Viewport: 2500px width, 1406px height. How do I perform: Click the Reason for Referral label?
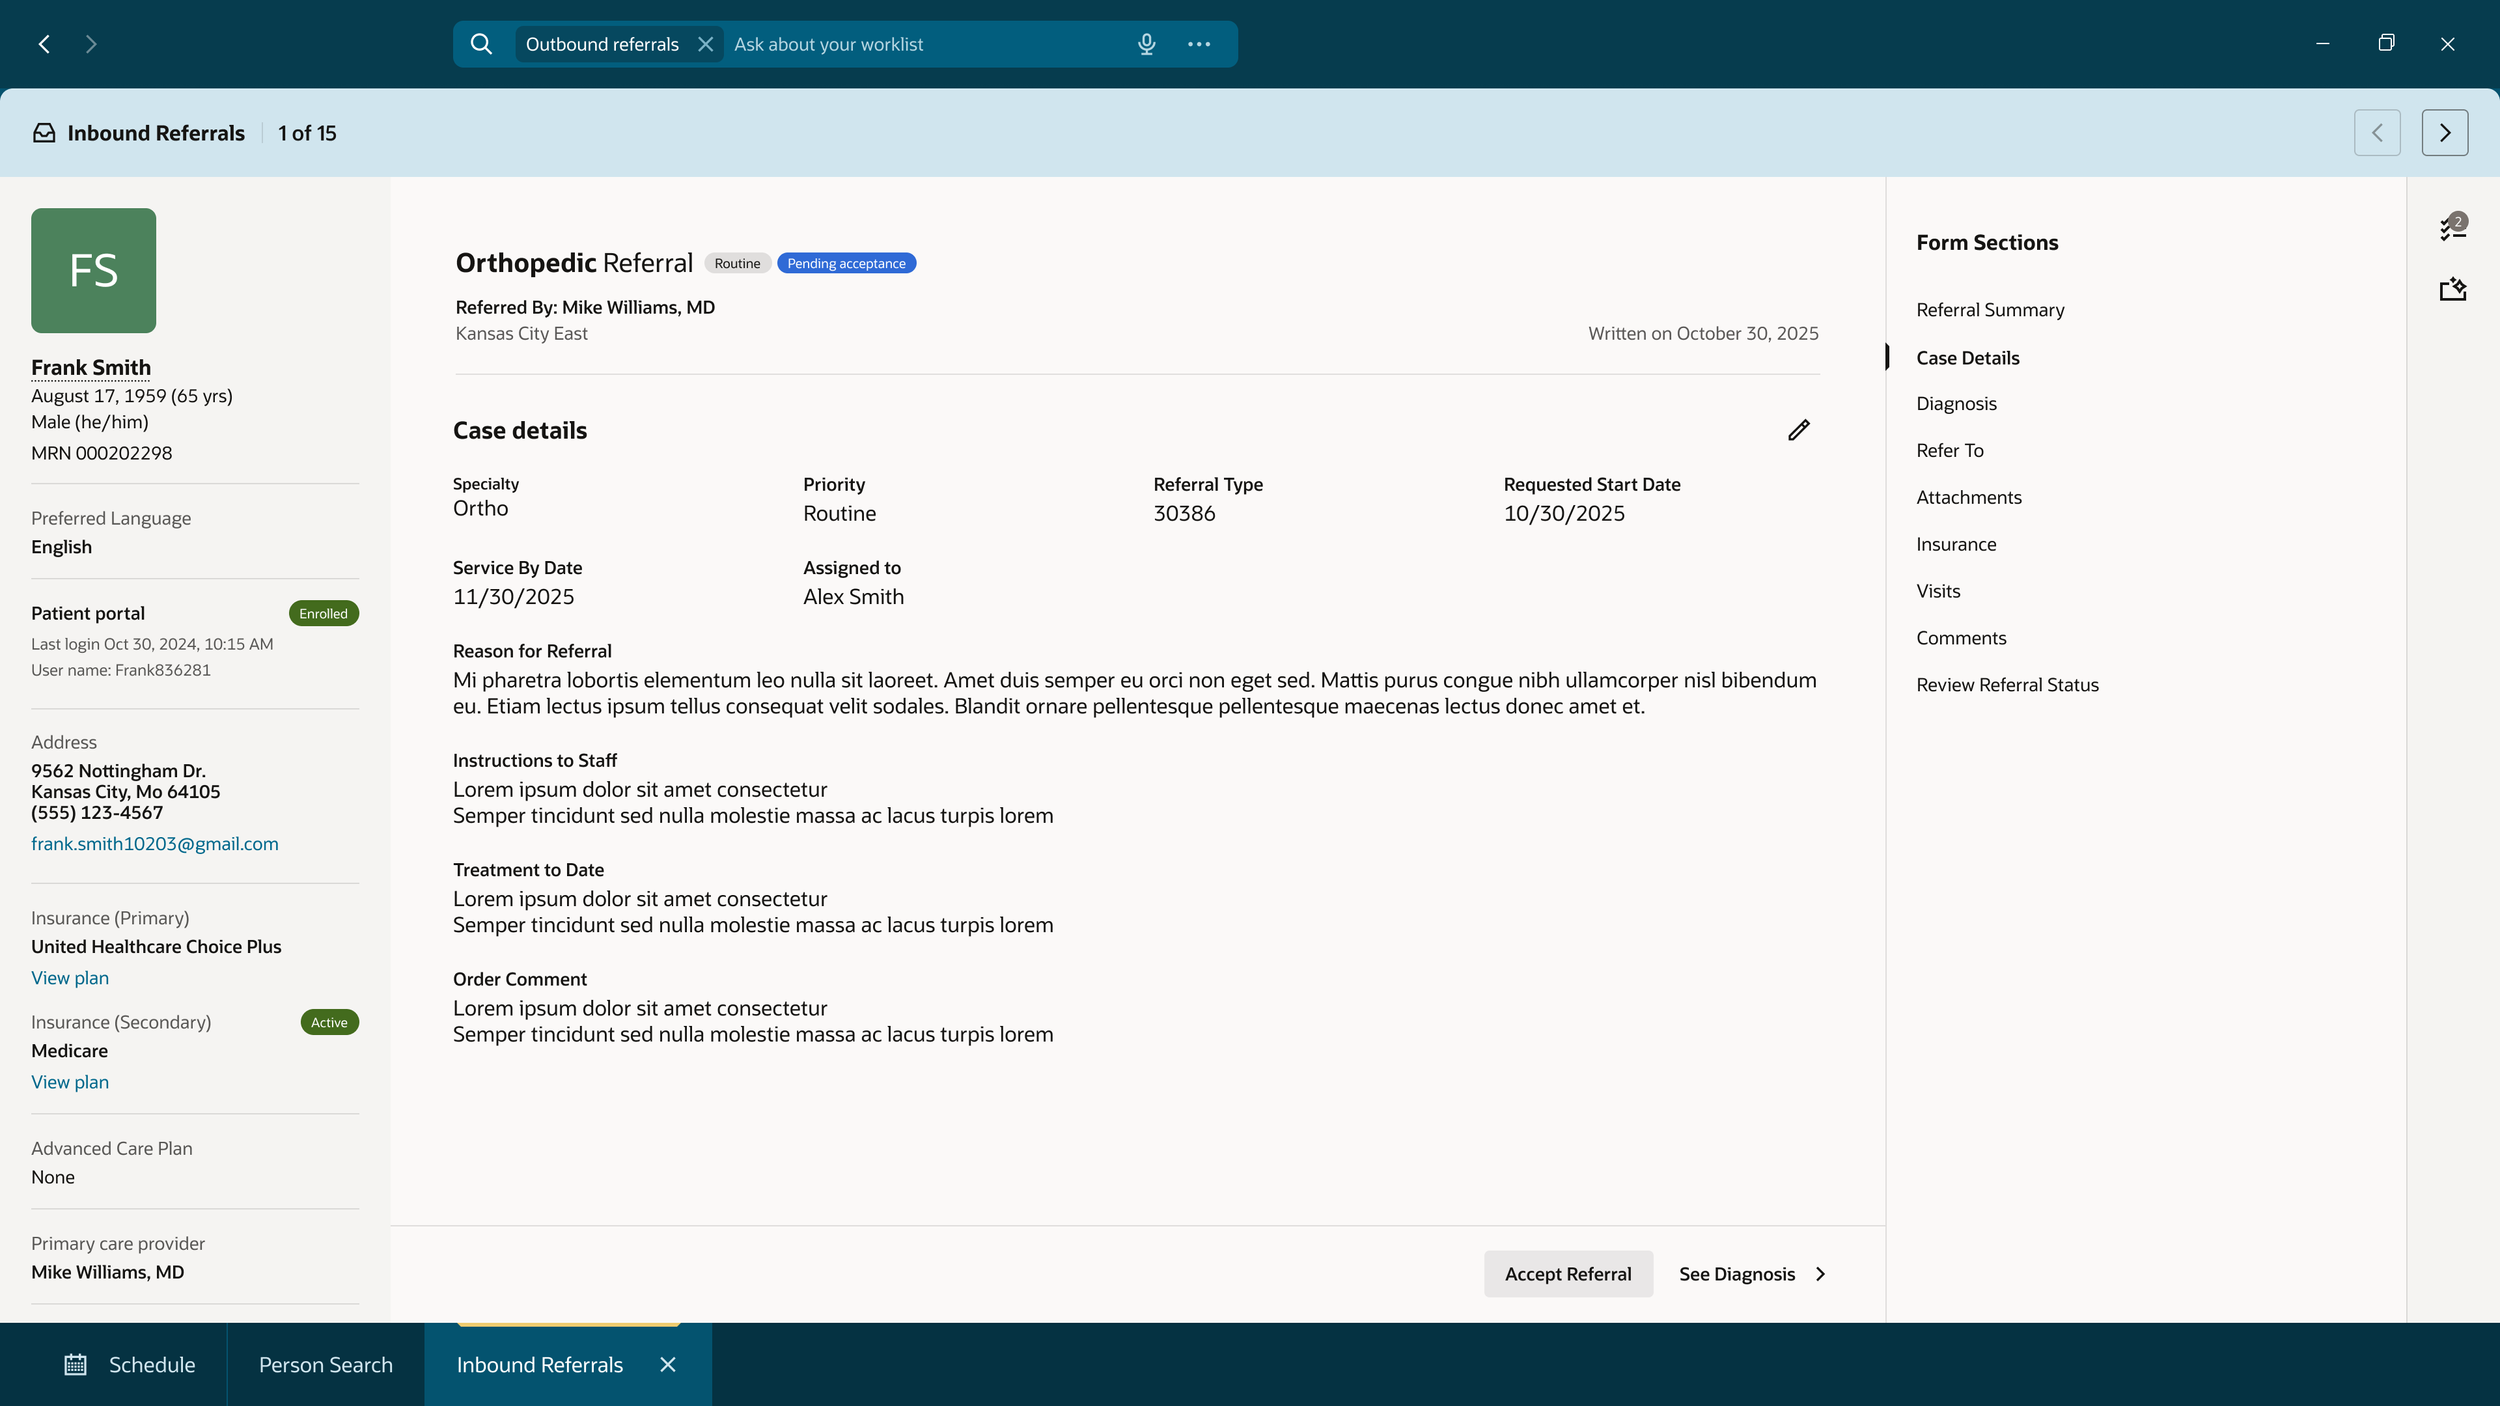click(532, 651)
